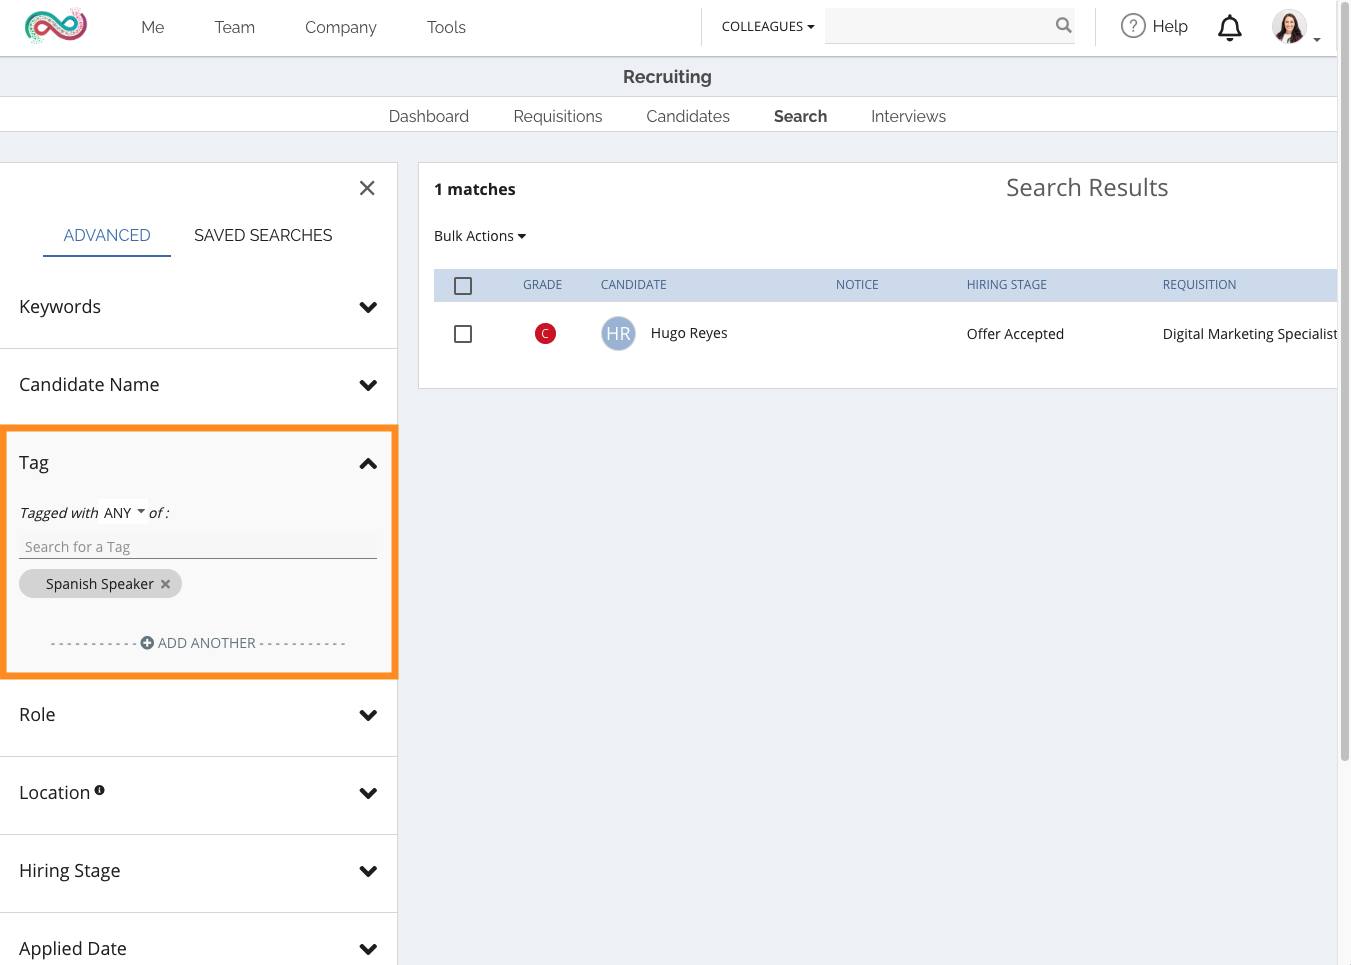Remove the Spanish Speaker tag
The image size is (1351, 965).
(x=166, y=584)
